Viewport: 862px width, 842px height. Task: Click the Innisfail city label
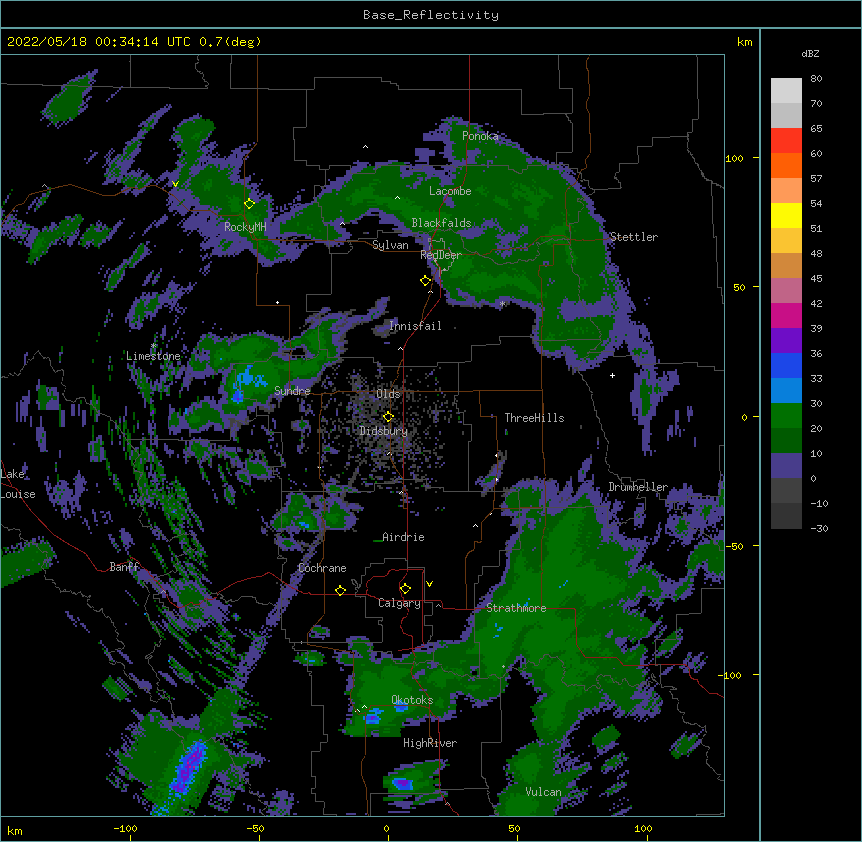tap(415, 326)
